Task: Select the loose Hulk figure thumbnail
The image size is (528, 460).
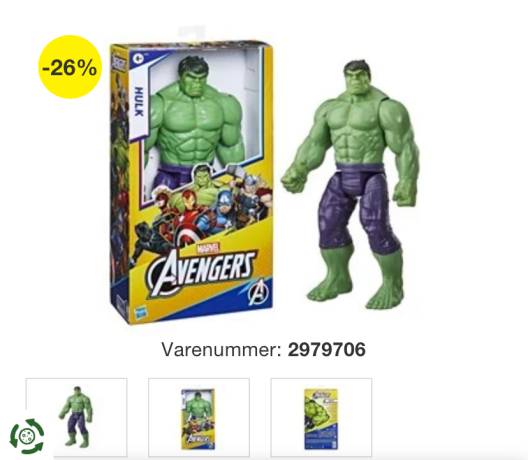Action: click(76, 417)
